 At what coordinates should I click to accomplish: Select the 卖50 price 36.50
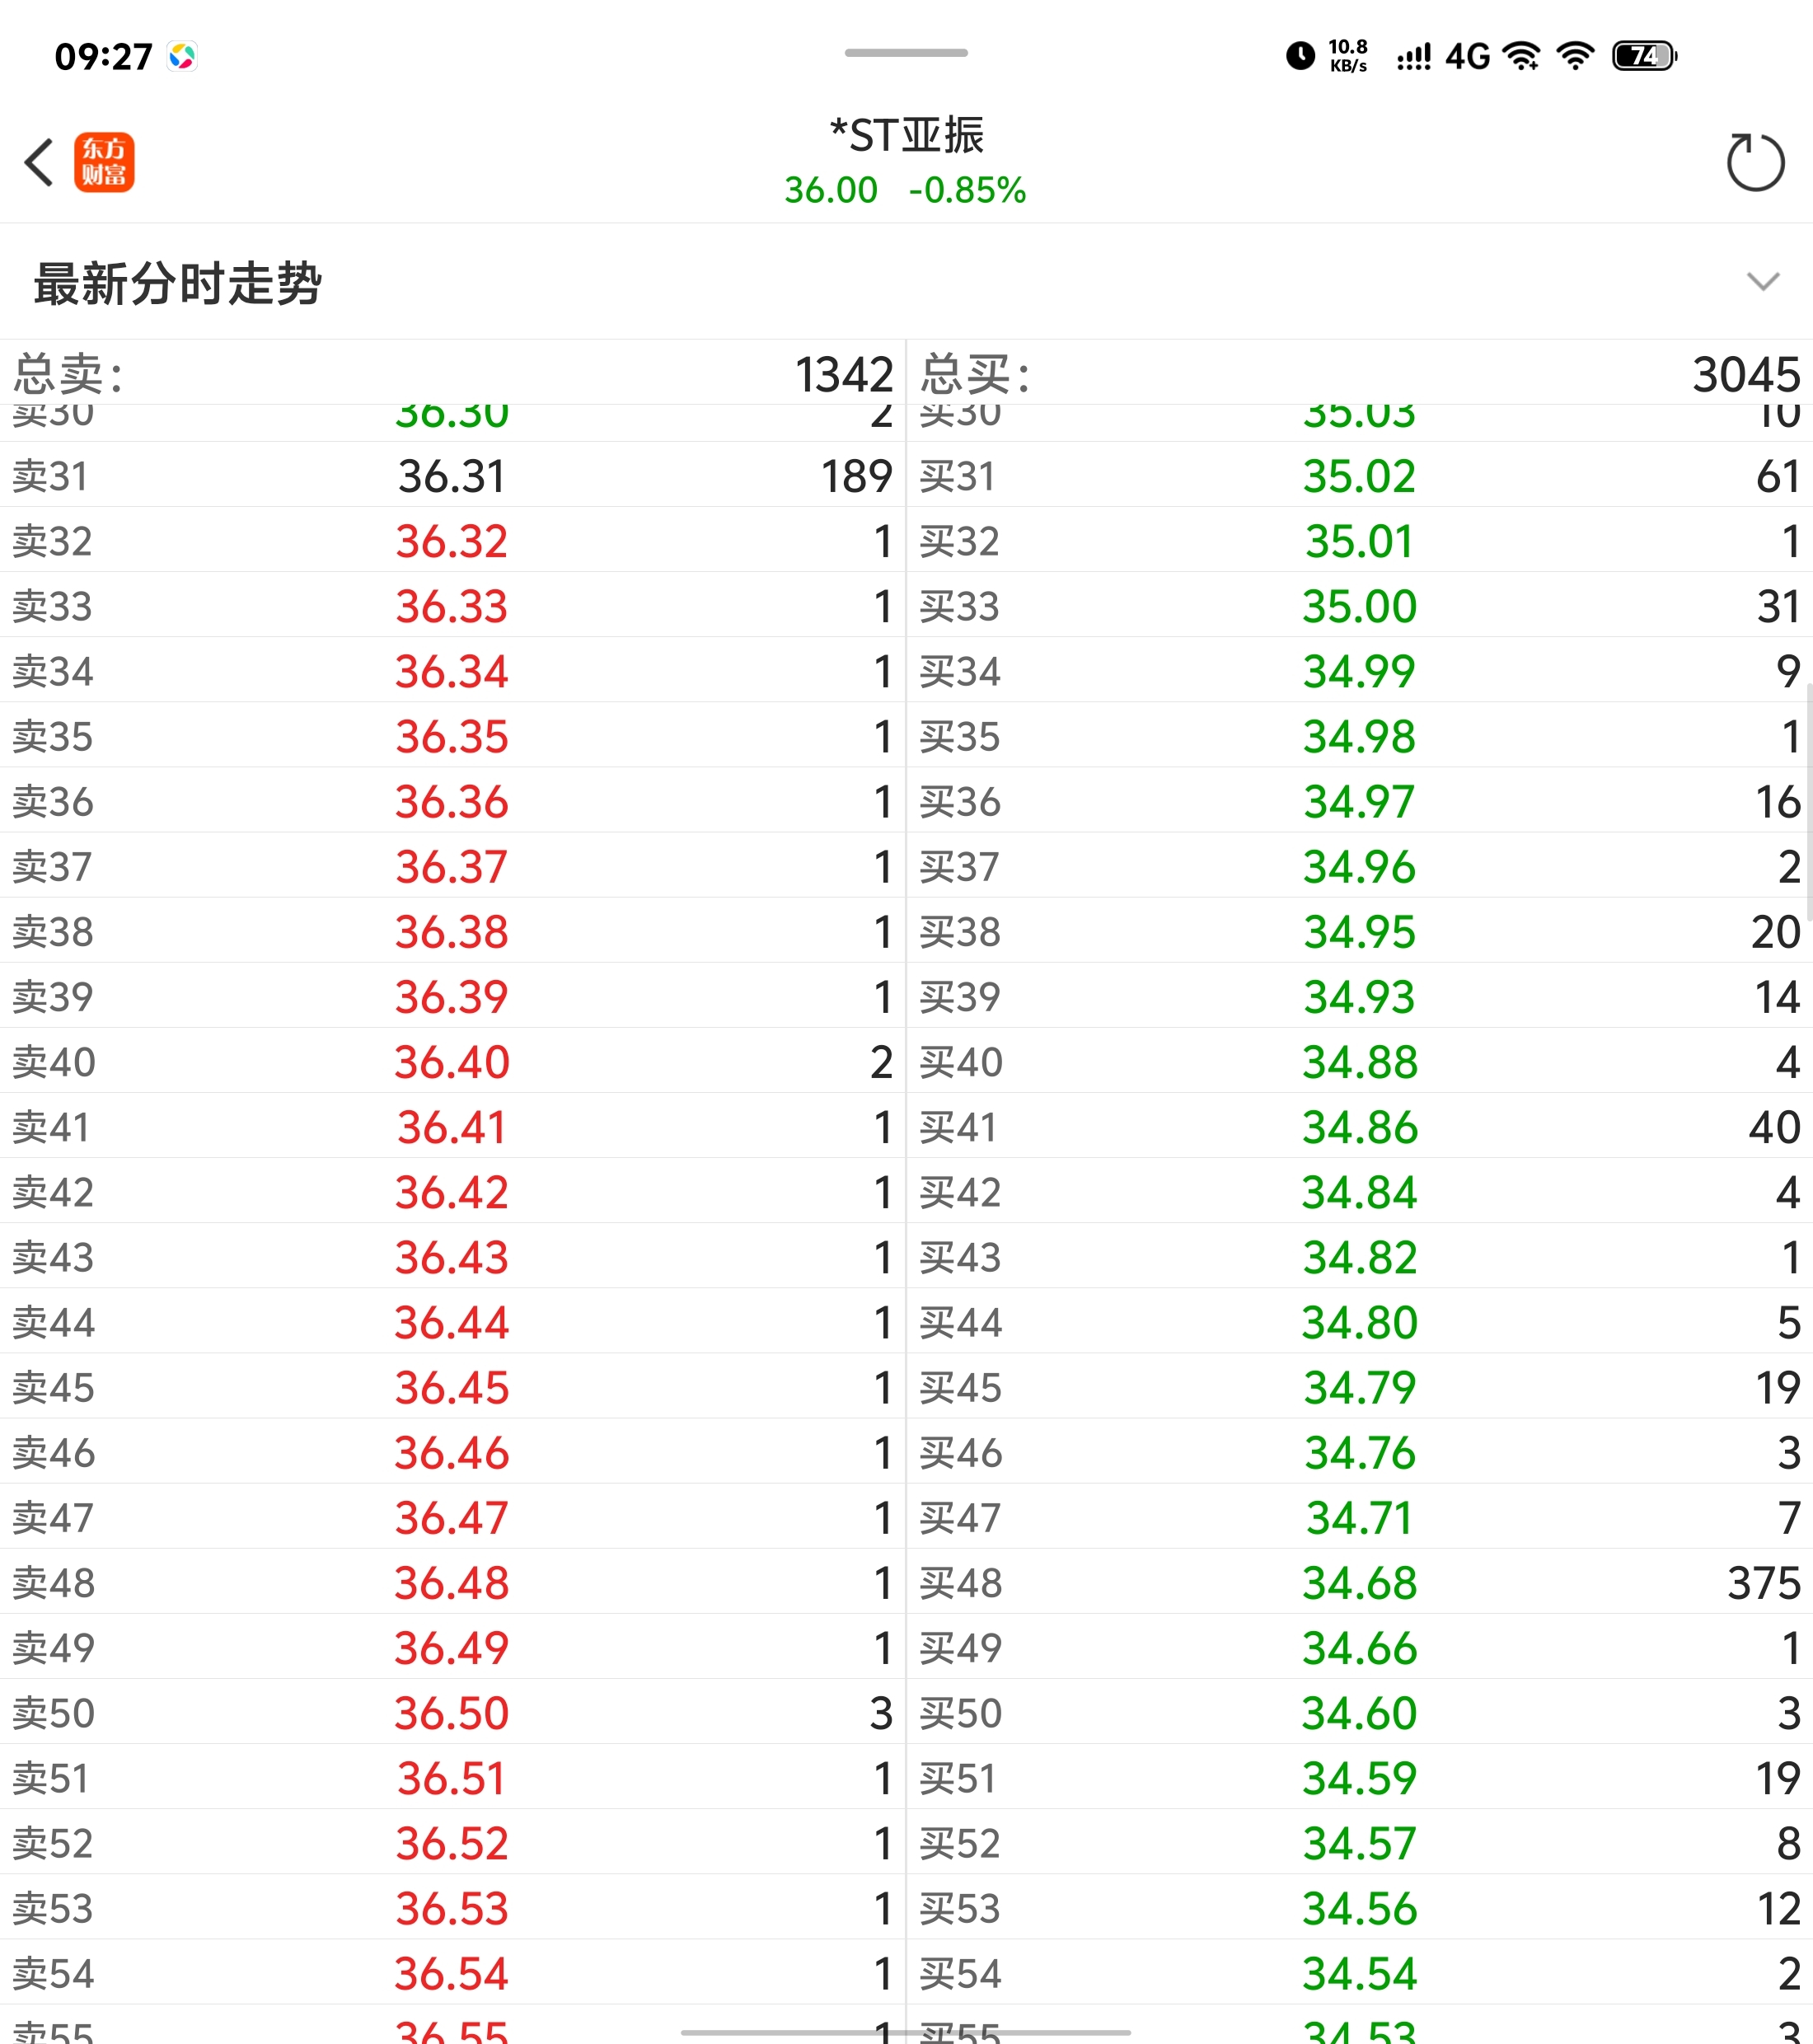[x=451, y=1713]
